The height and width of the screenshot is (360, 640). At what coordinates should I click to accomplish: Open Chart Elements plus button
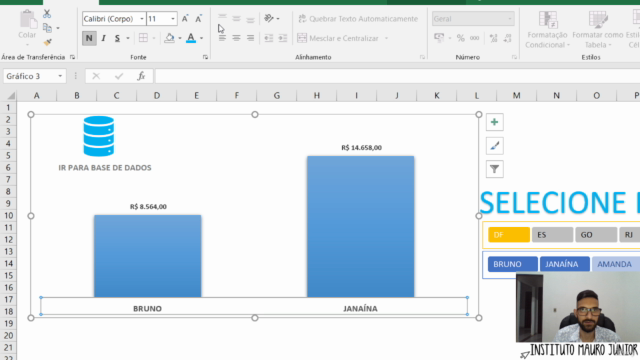tap(494, 122)
